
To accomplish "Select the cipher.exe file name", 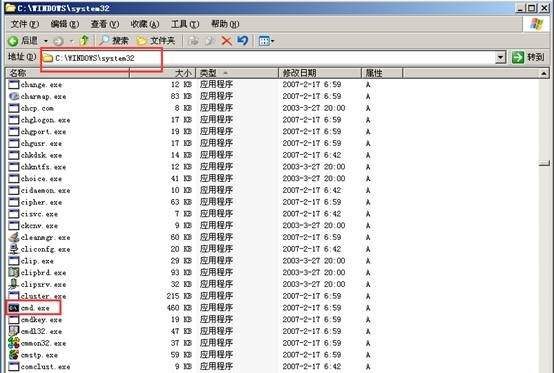I will 41,202.
